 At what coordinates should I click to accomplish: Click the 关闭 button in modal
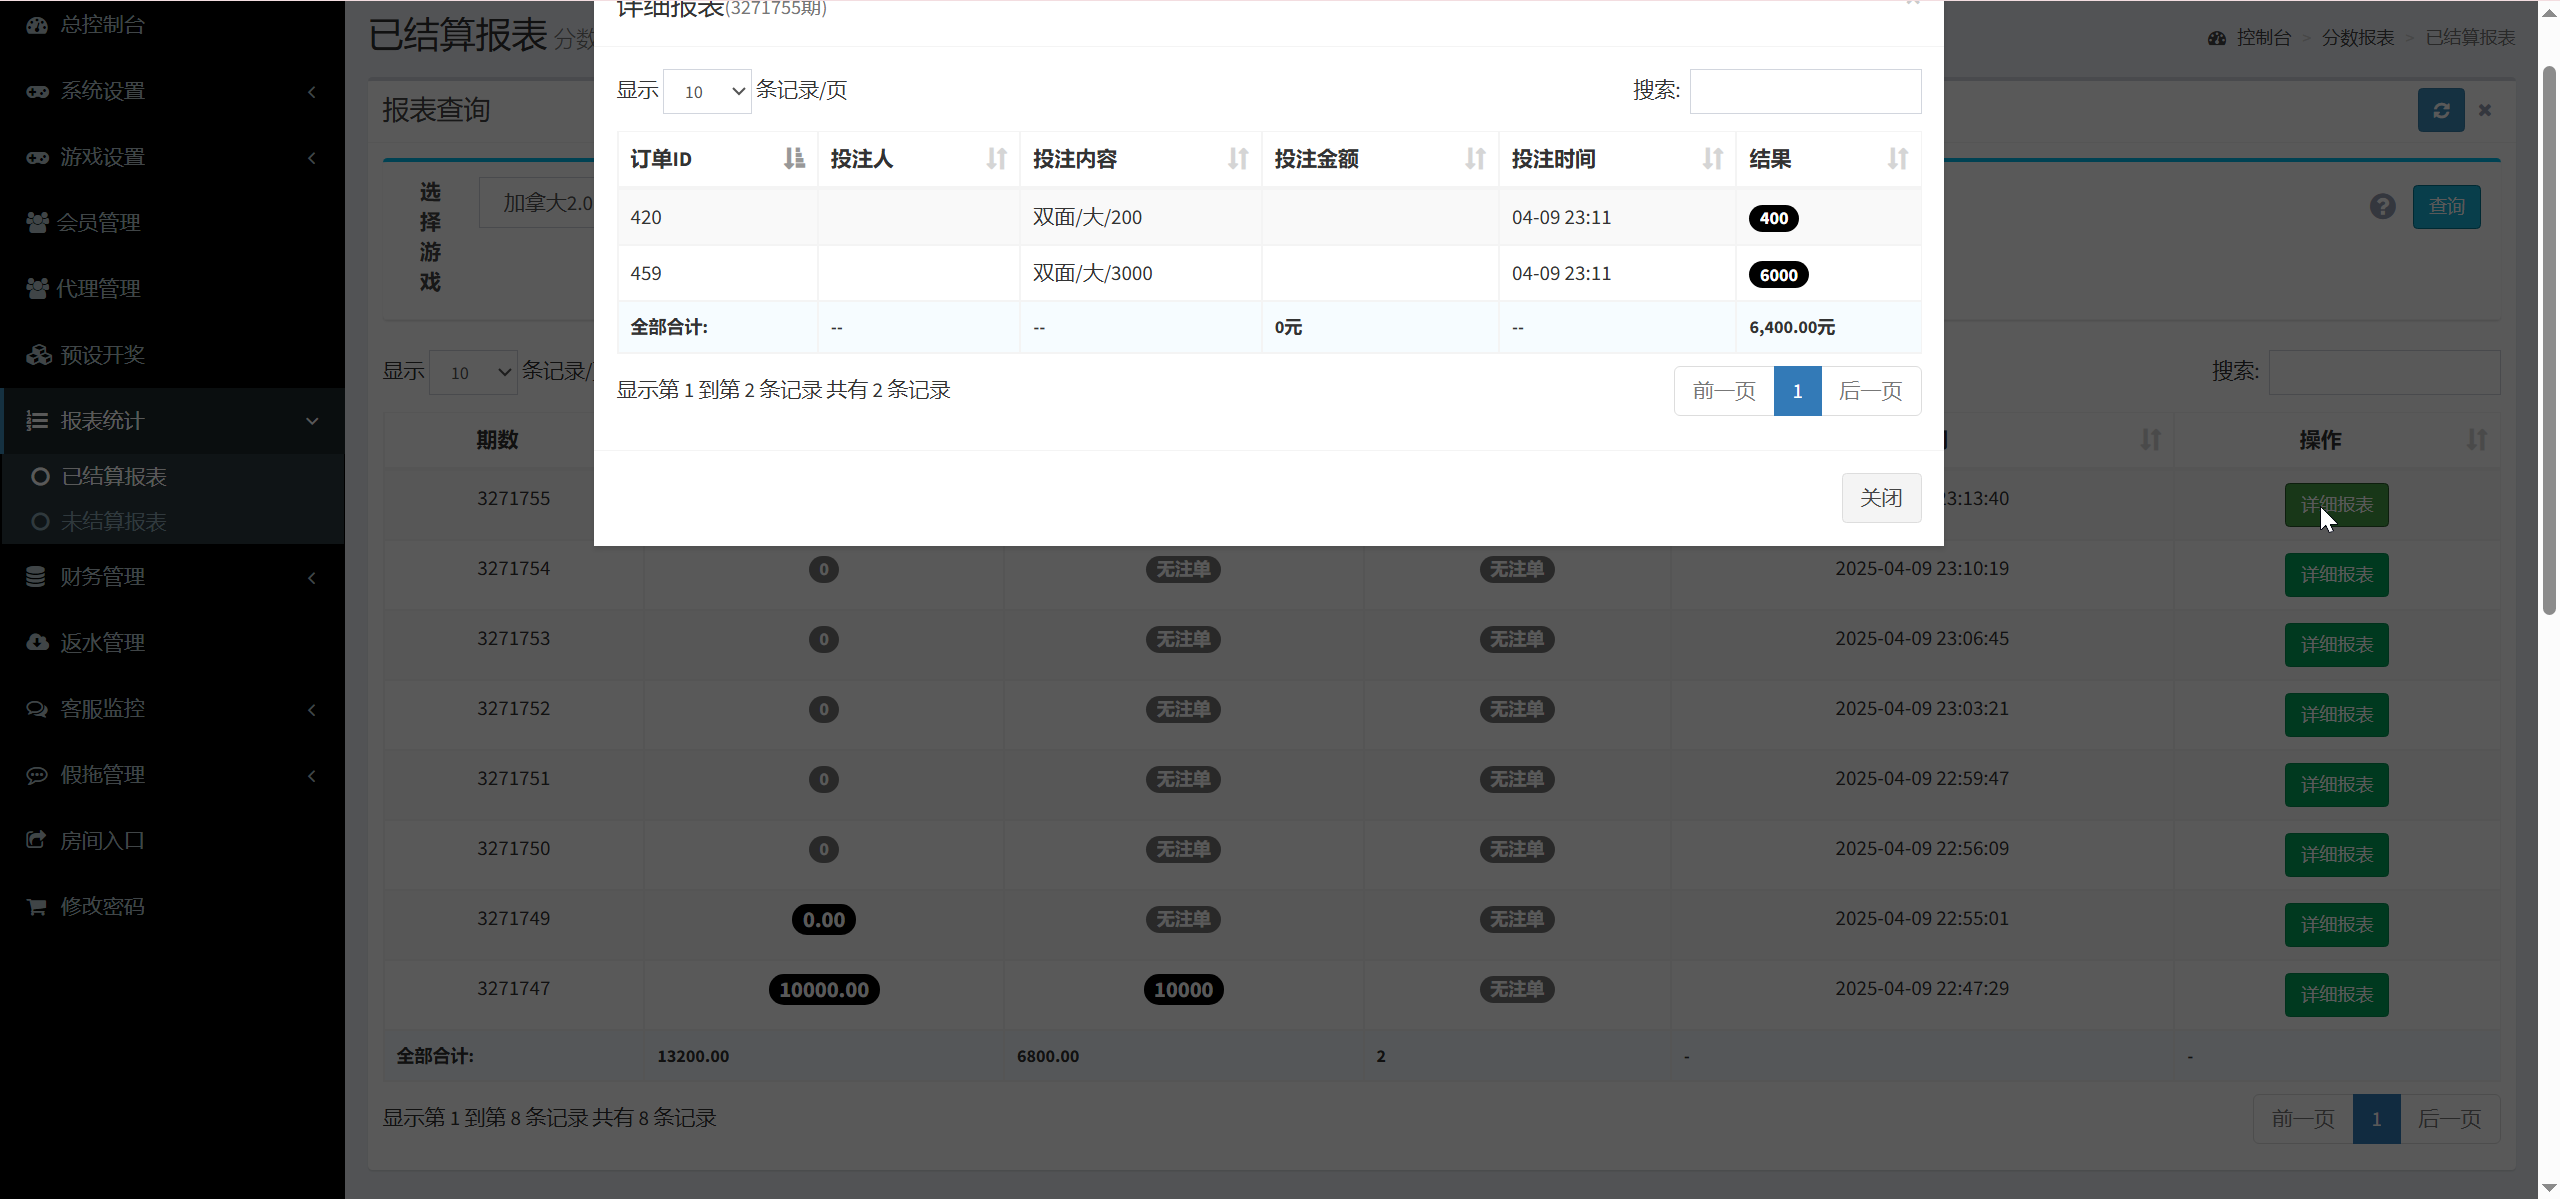(1880, 498)
